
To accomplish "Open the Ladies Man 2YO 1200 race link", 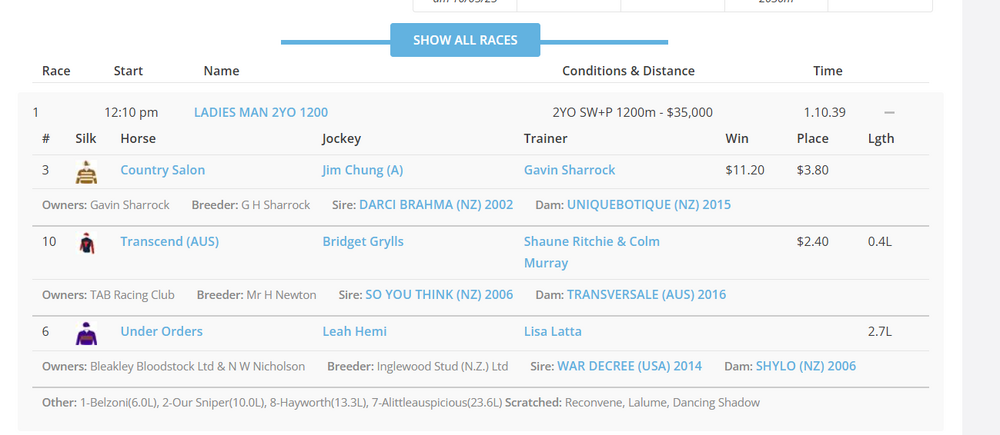I will click(x=260, y=112).
